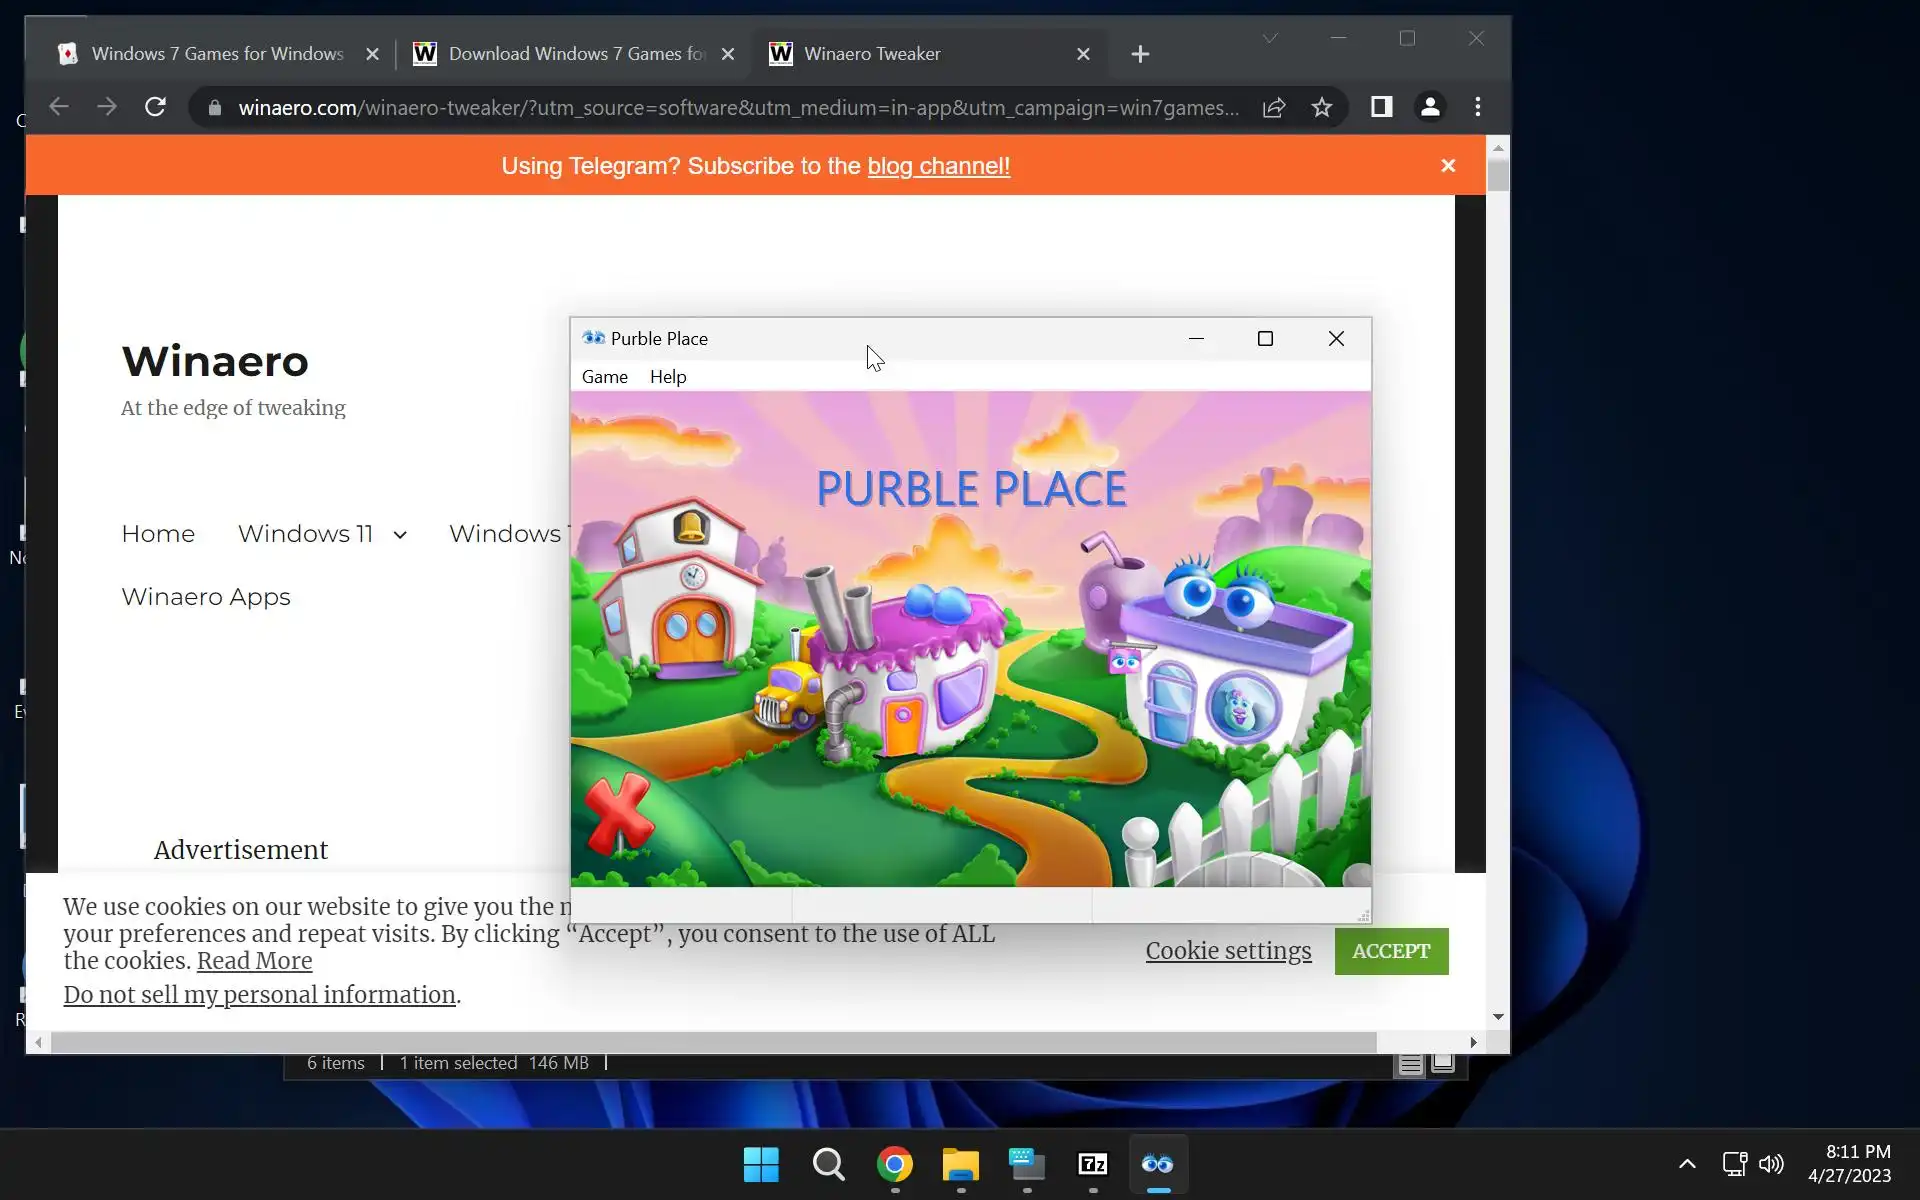This screenshot has width=1920, height=1200.
Task: Dismiss the Telegram banner with the X
Action: coord(1447,166)
